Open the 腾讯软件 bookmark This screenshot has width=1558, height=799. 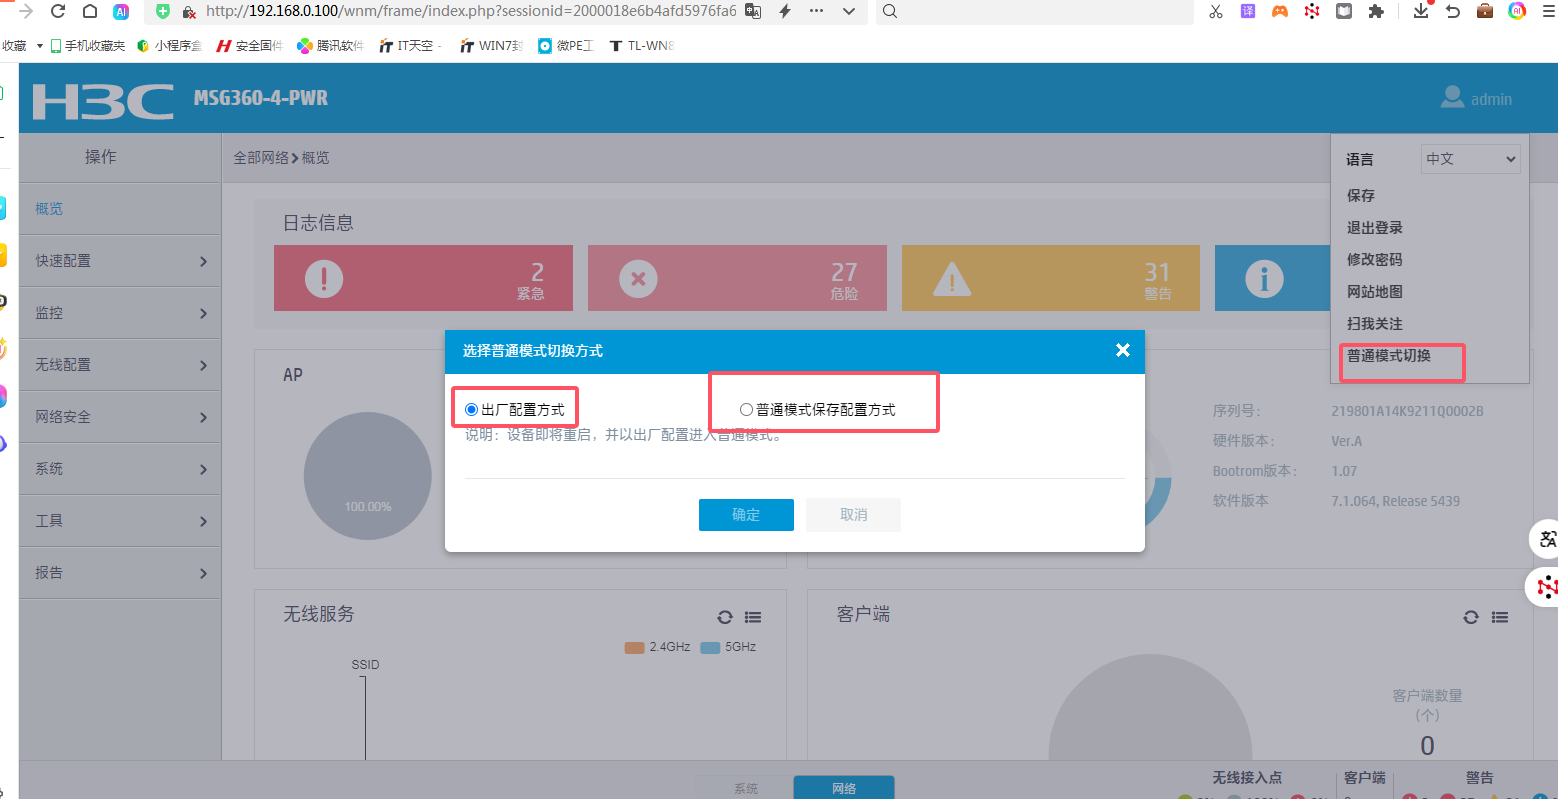(331, 46)
